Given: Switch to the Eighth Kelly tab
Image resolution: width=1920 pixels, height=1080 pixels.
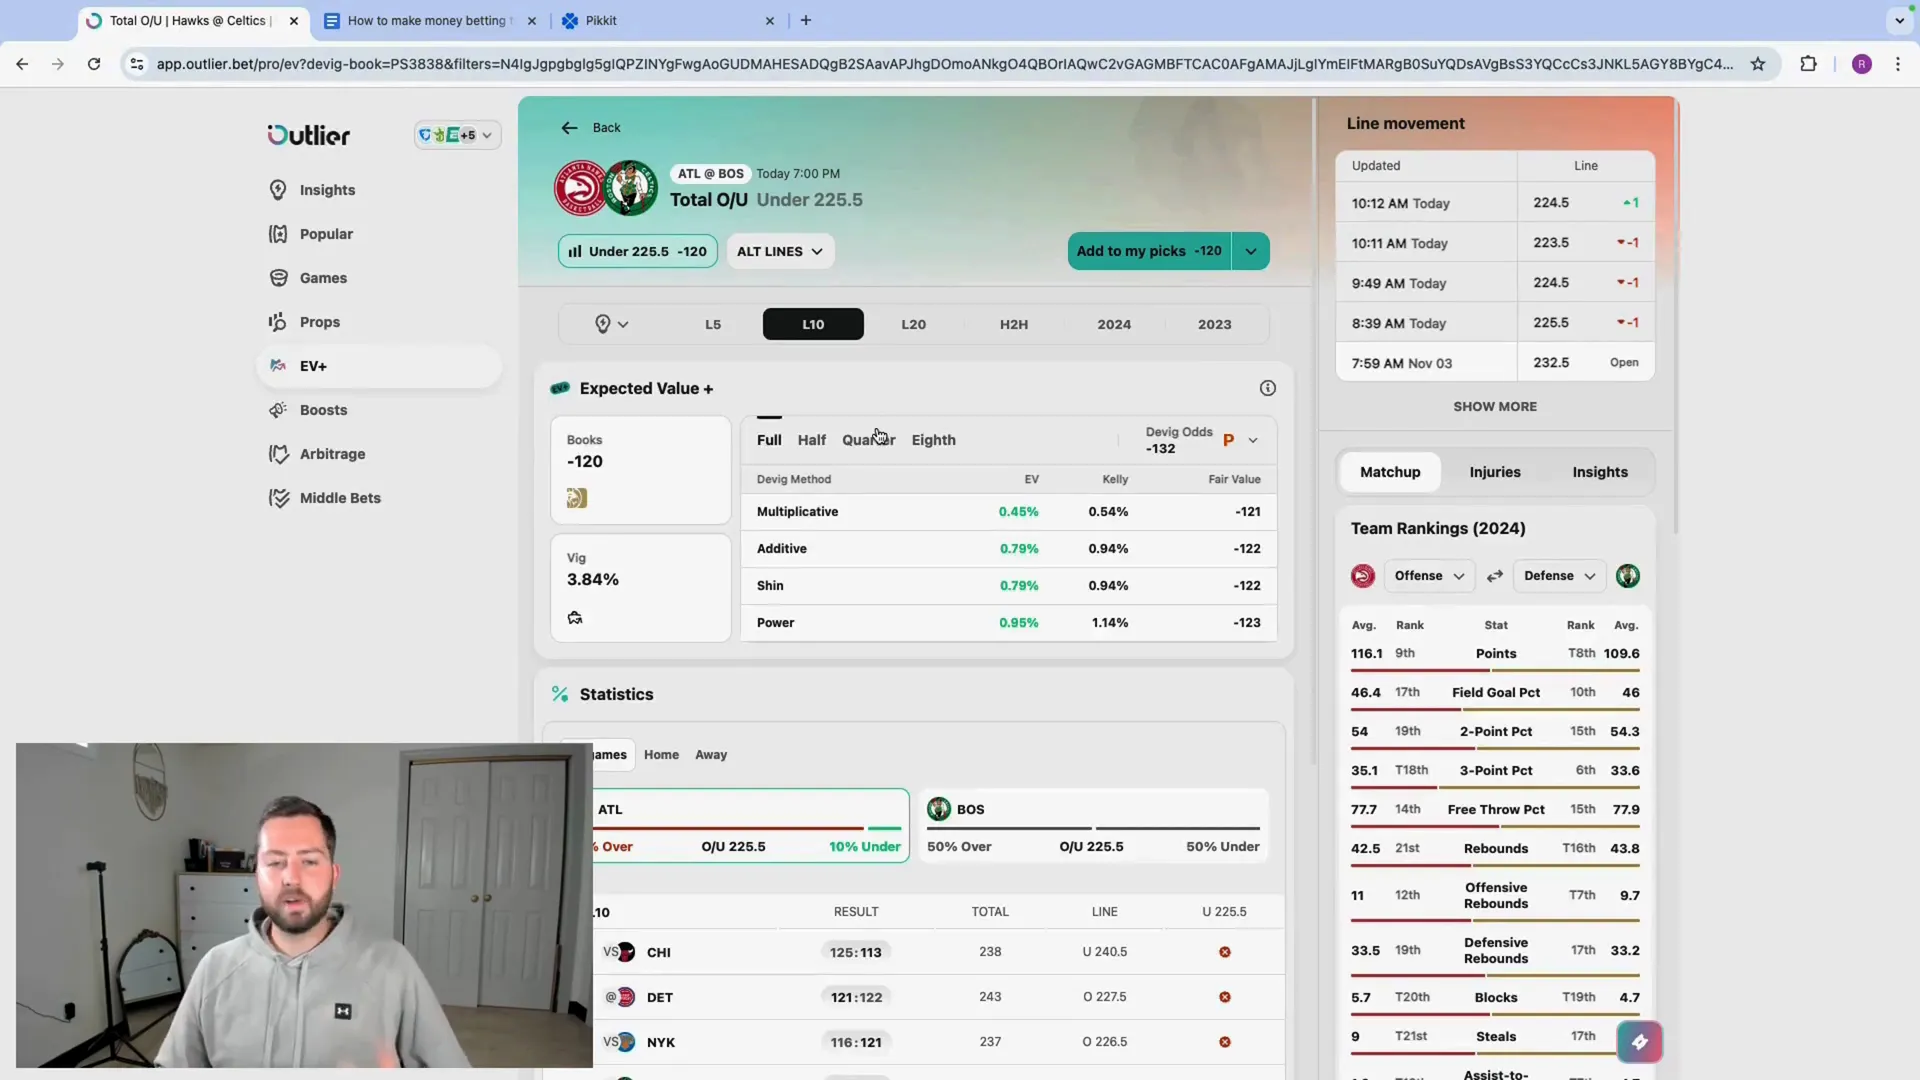Looking at the screenshot, I should point(933,440).
